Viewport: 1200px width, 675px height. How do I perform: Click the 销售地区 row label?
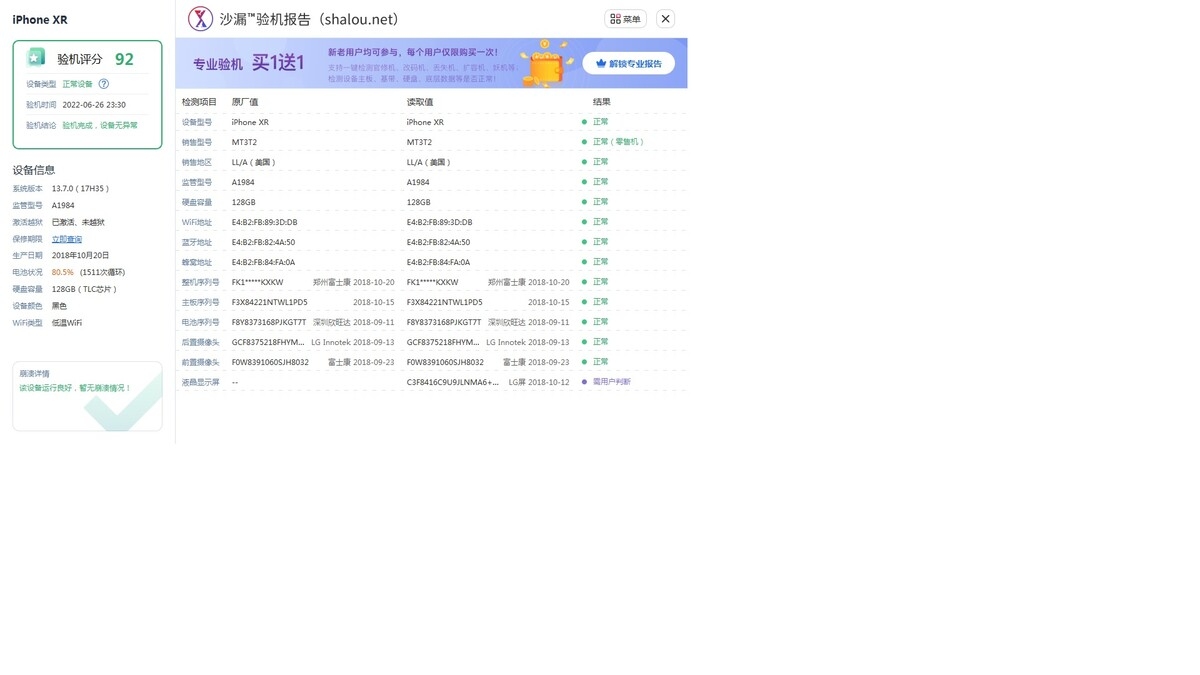point(197,162)
